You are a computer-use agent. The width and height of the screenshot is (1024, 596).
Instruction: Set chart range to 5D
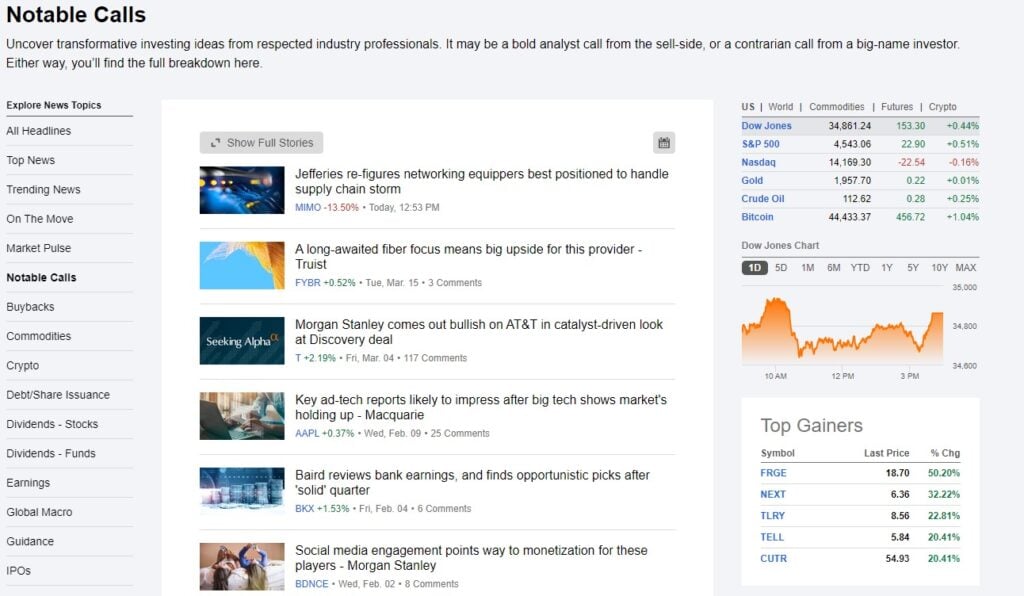pos(780,268)
